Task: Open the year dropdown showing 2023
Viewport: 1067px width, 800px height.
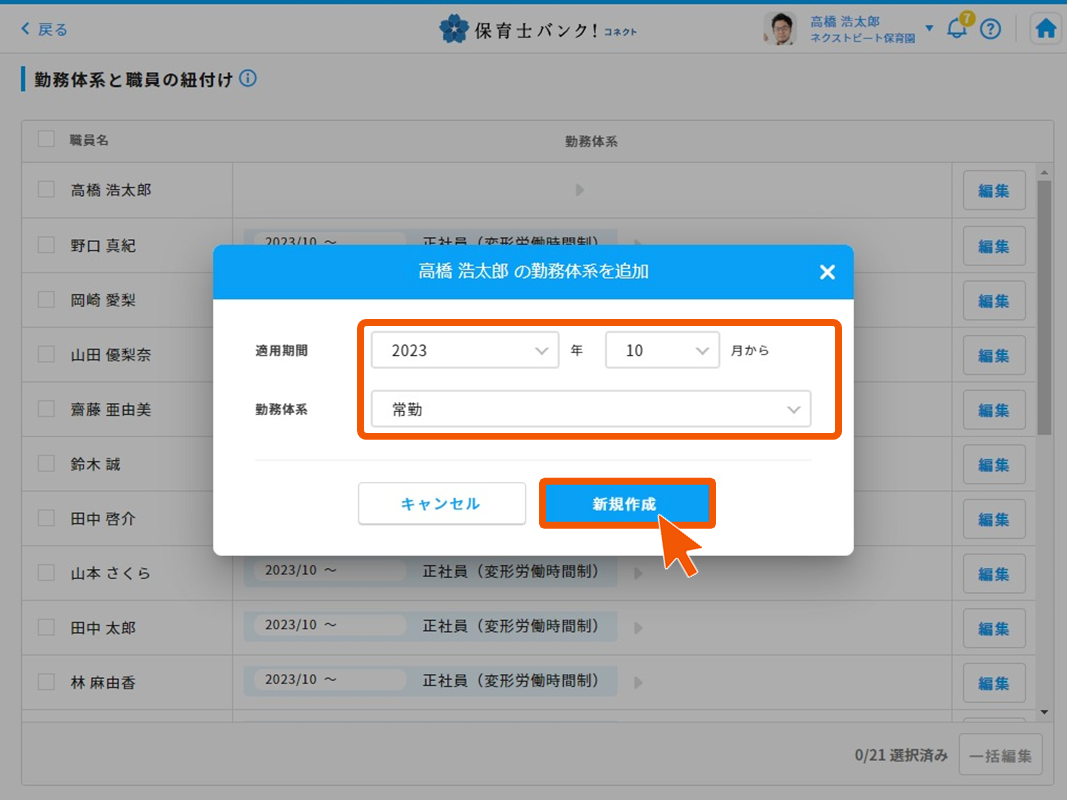Action: 464,351
